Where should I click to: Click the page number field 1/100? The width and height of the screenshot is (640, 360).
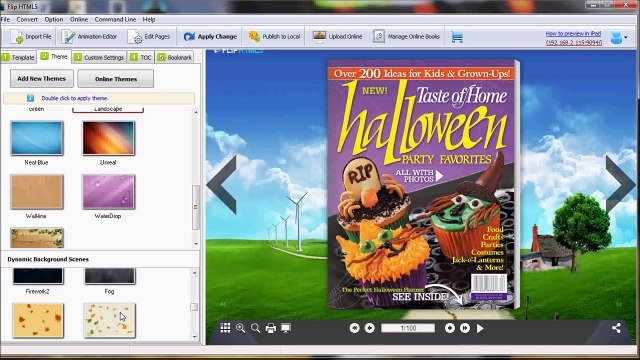(408, 328)
